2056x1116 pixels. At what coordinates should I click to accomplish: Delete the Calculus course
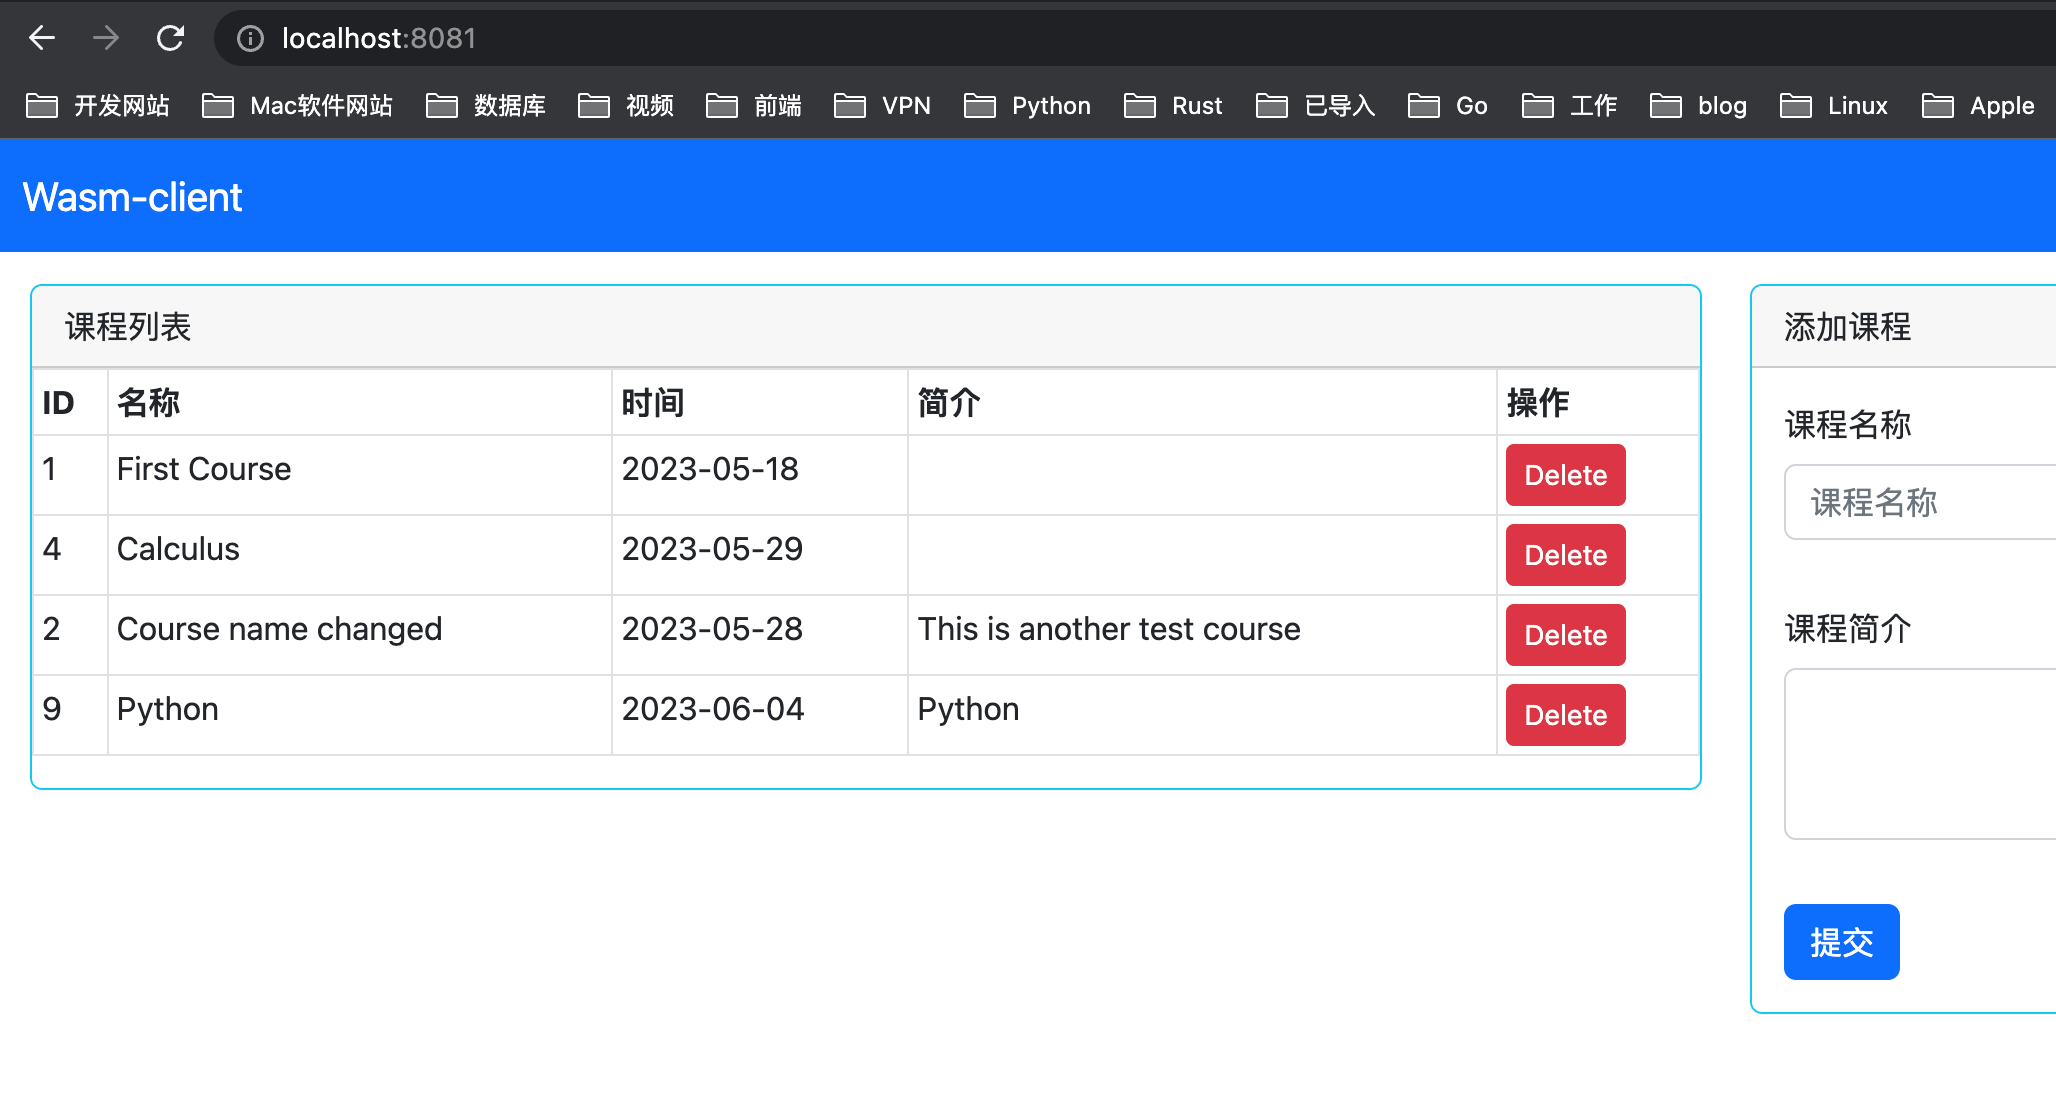(1565, 555)
